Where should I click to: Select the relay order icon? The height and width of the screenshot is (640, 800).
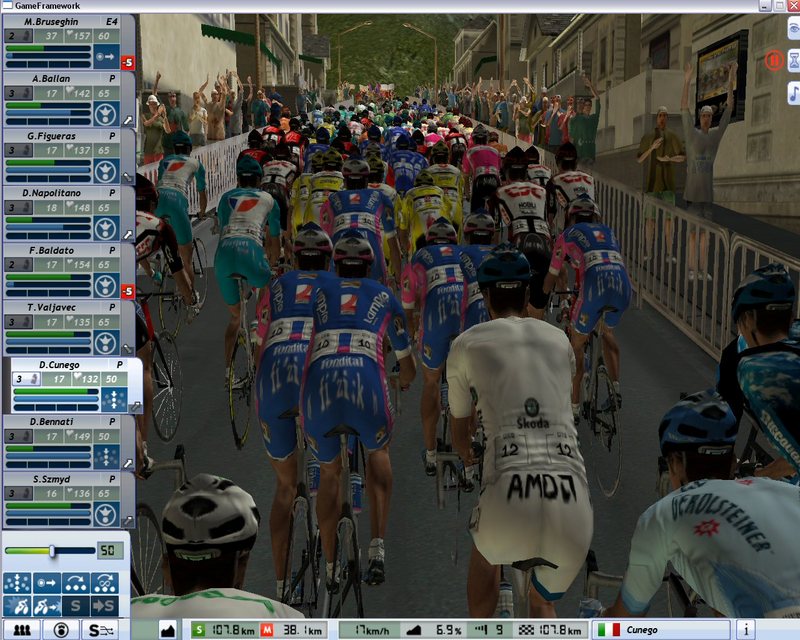click(x=74, y=584)
